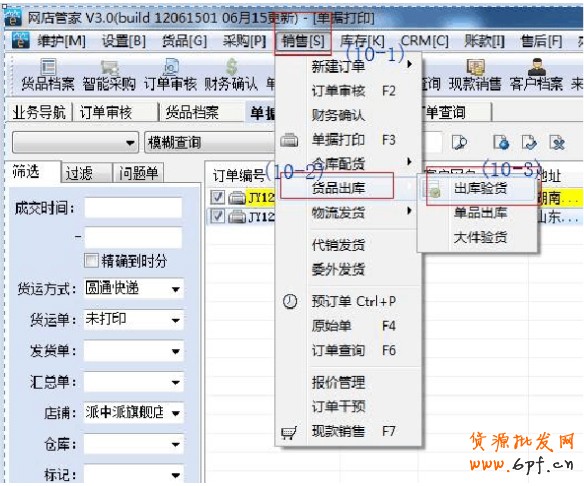Image resolution: width=584 pixels, height=486 pixels.
Task: Open the 采购[P] menu
Action: [x=245, y=41]
